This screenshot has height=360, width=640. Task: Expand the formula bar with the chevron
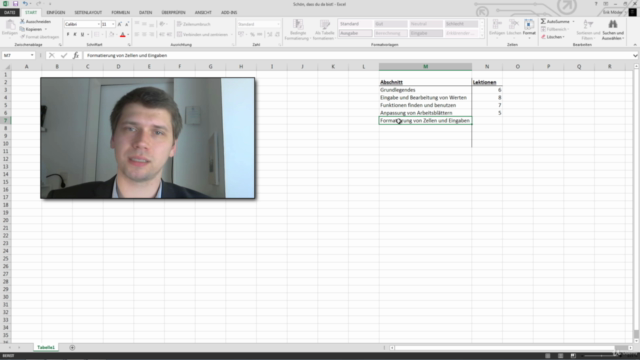point(635,56)
